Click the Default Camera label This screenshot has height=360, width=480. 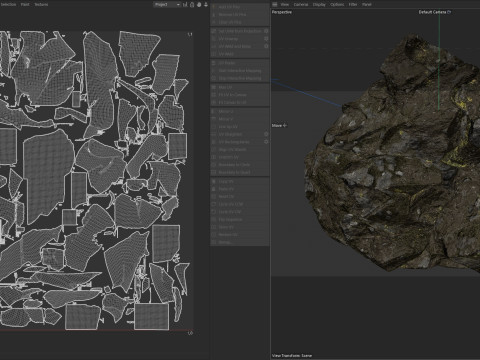click(x=432, y=12)
